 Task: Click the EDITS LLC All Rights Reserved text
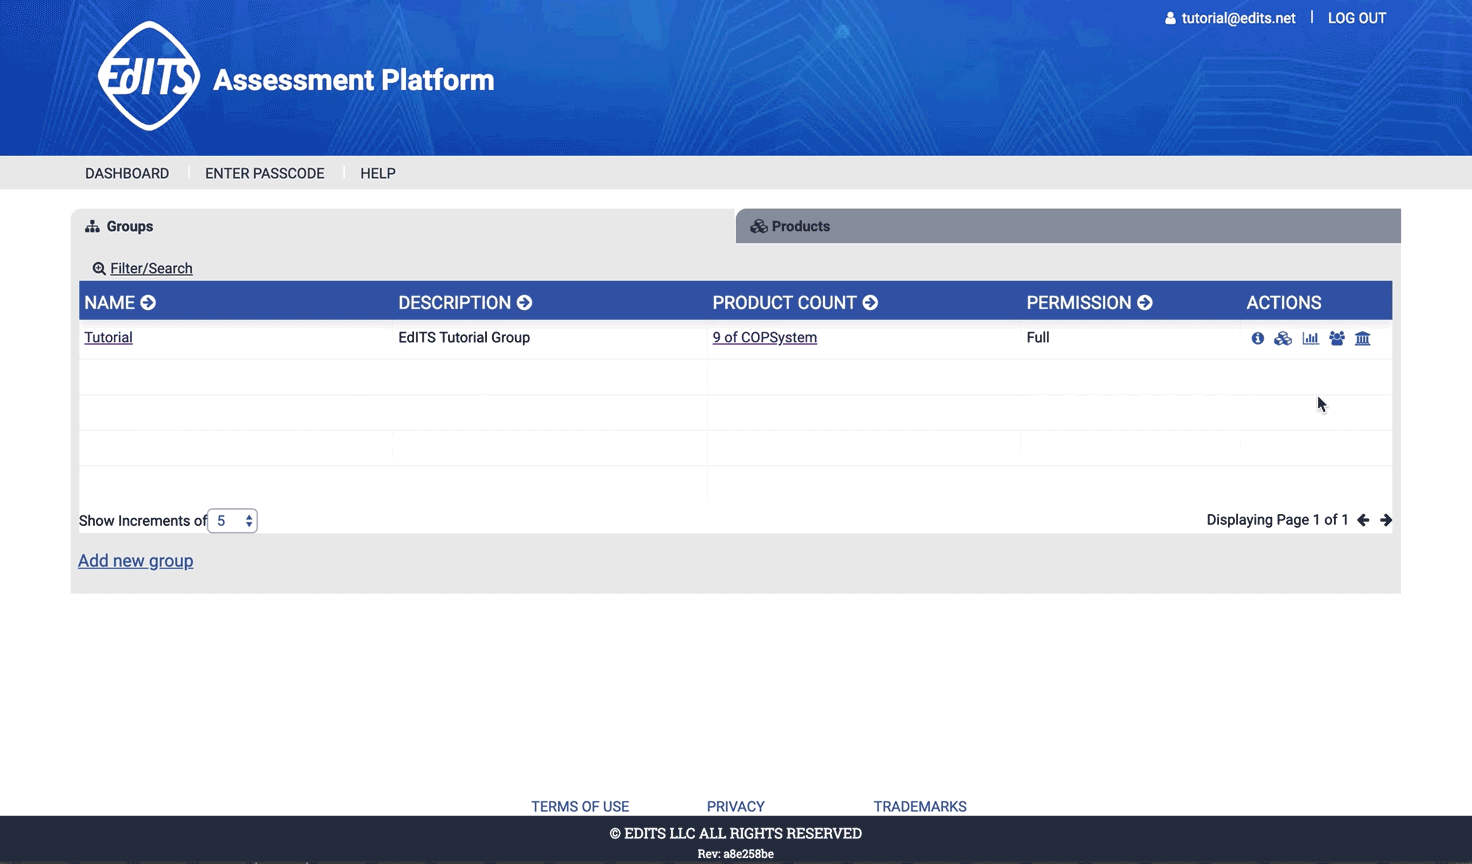tap(736, 833)
